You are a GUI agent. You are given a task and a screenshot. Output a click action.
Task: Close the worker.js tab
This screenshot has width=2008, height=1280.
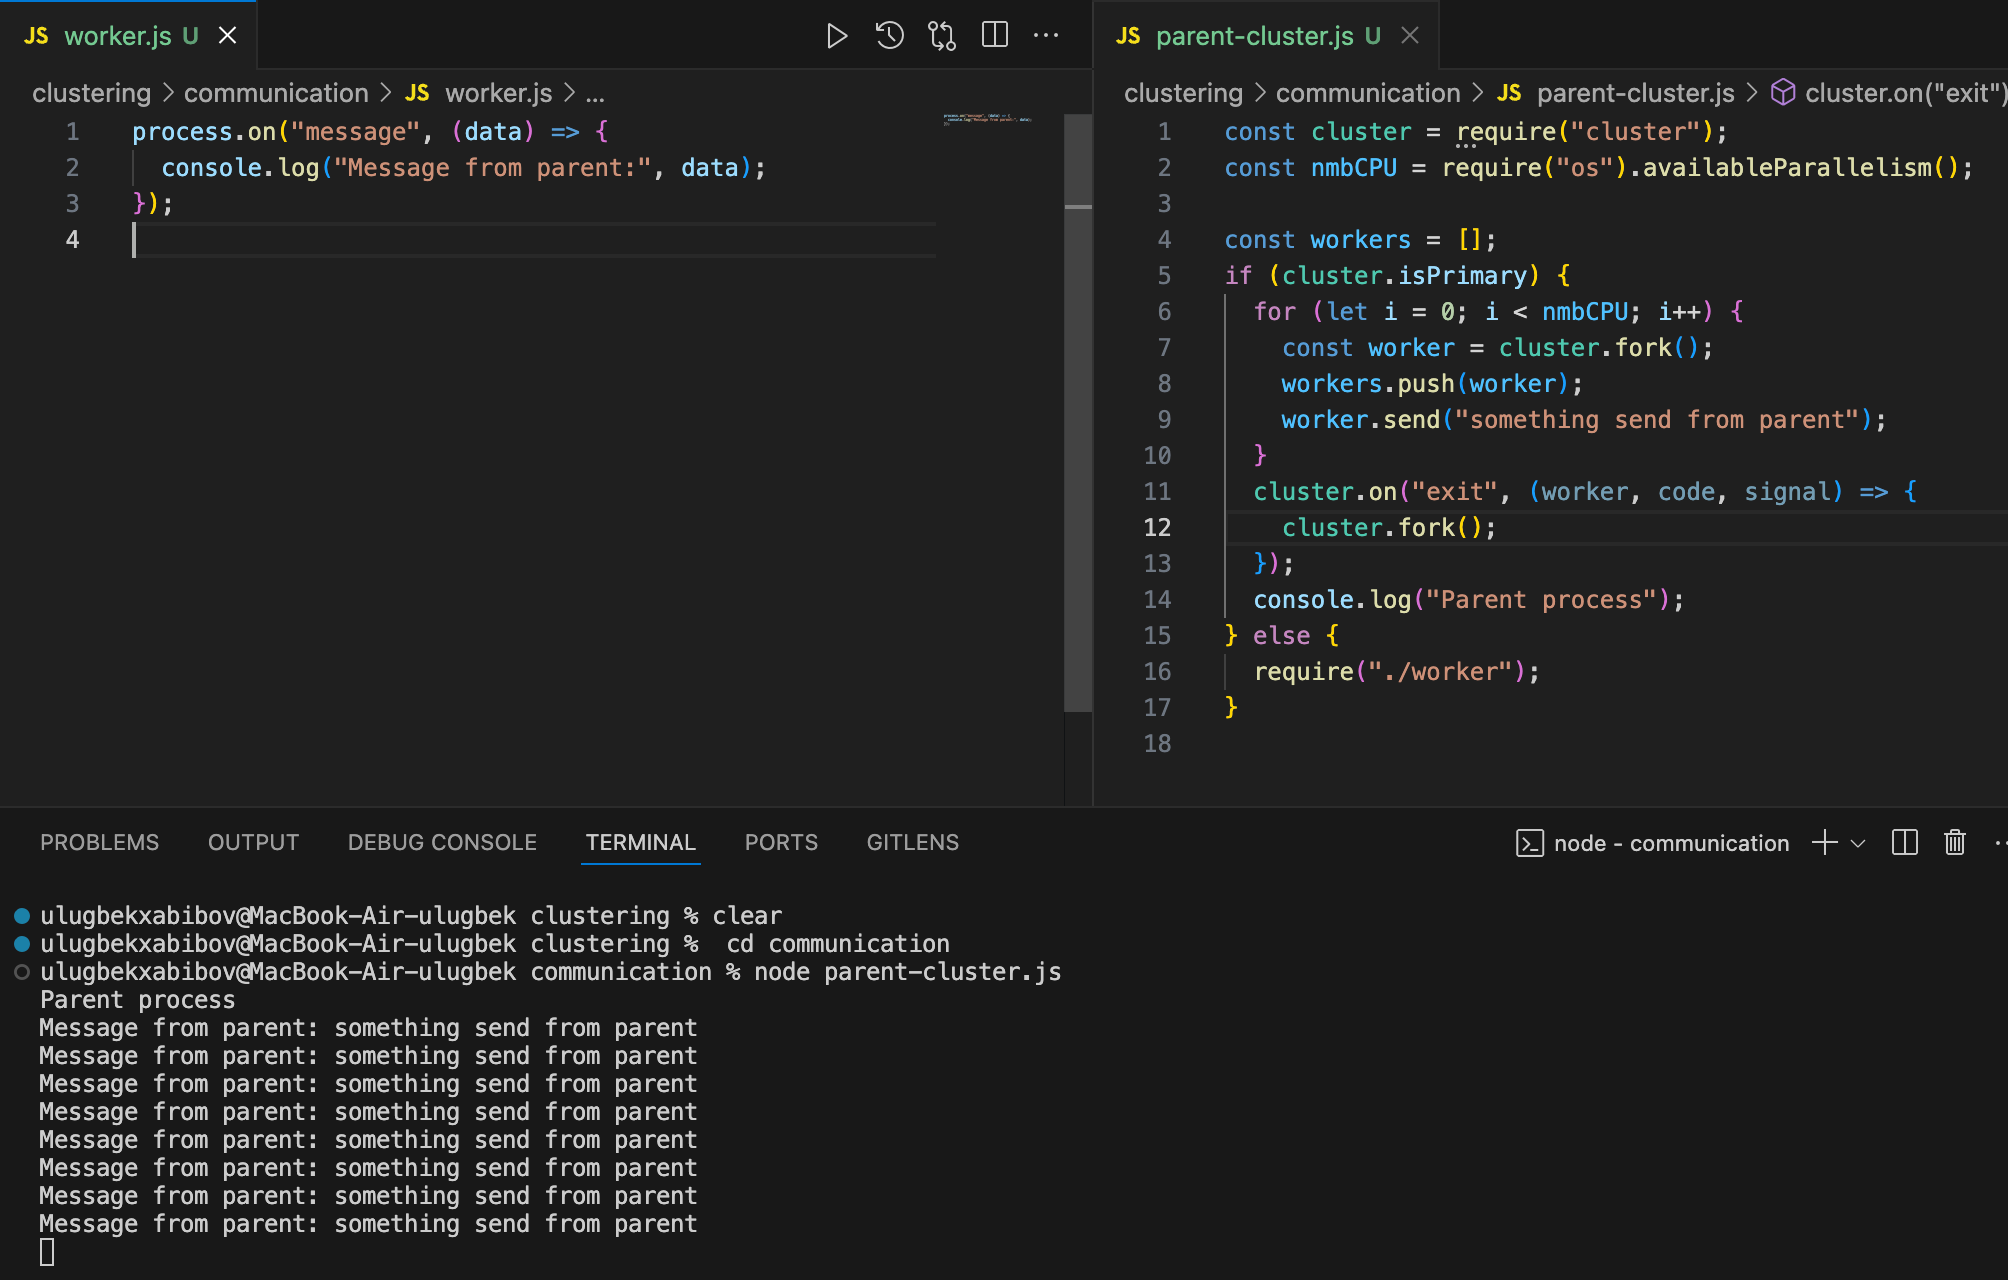(x=228, y=36)
